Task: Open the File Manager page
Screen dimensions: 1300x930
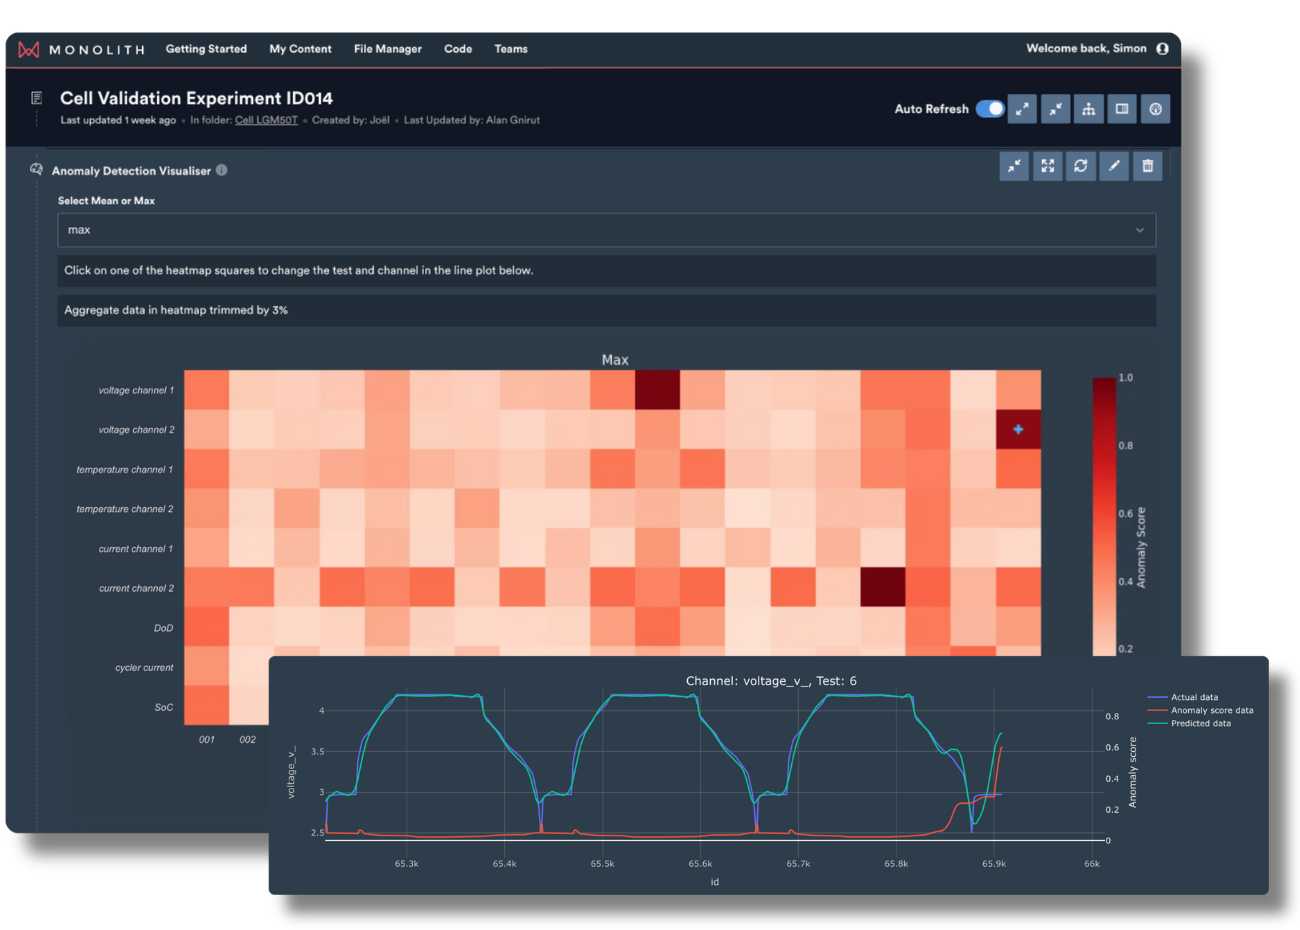Action: click(388, 49)
